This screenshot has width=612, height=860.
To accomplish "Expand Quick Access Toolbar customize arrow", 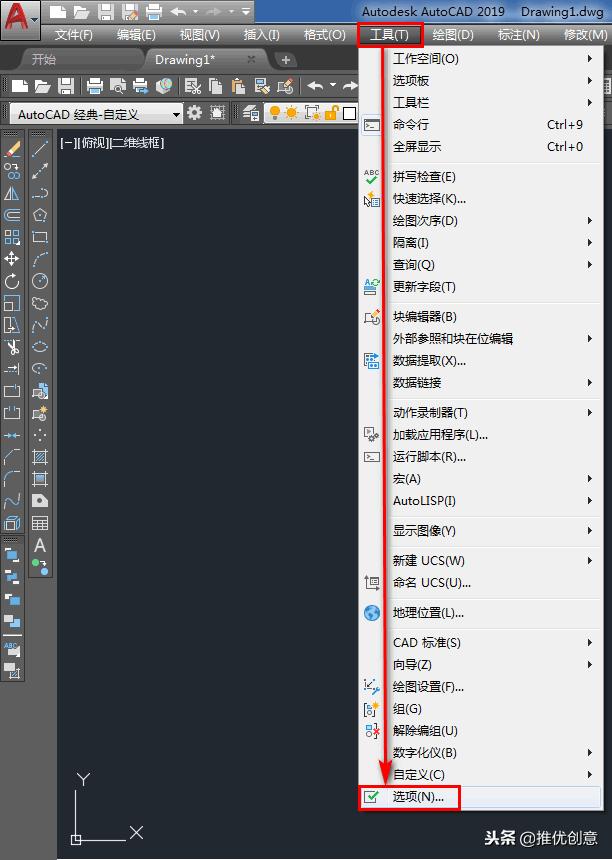I will (246, 12).
